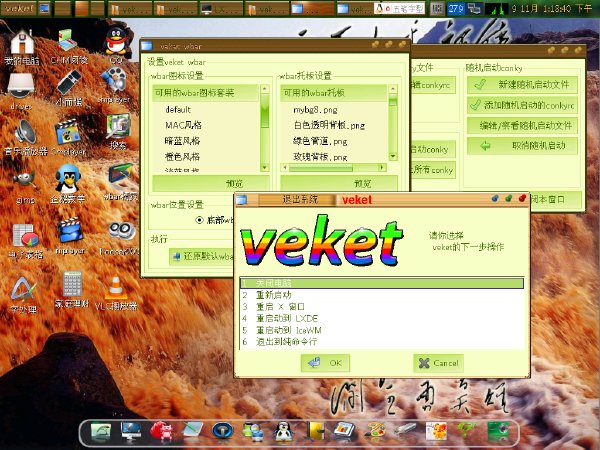Open the veket start menu on the top panel

(19, 8)
